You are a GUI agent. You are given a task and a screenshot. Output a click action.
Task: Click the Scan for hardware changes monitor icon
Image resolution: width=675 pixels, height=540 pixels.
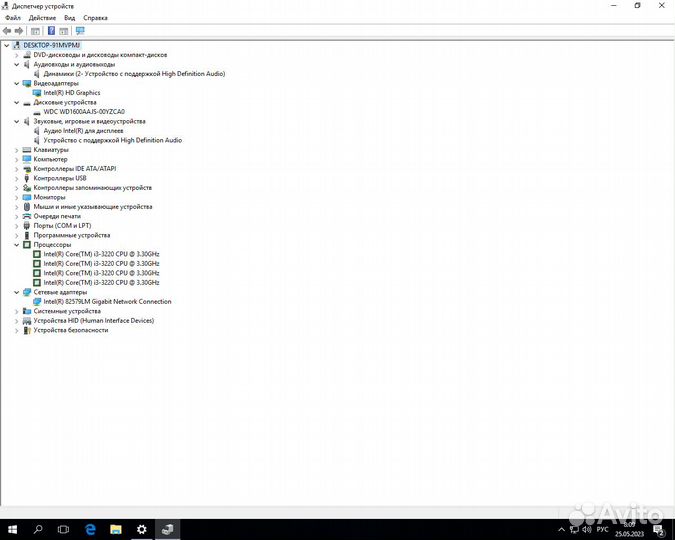click(80, 31)
